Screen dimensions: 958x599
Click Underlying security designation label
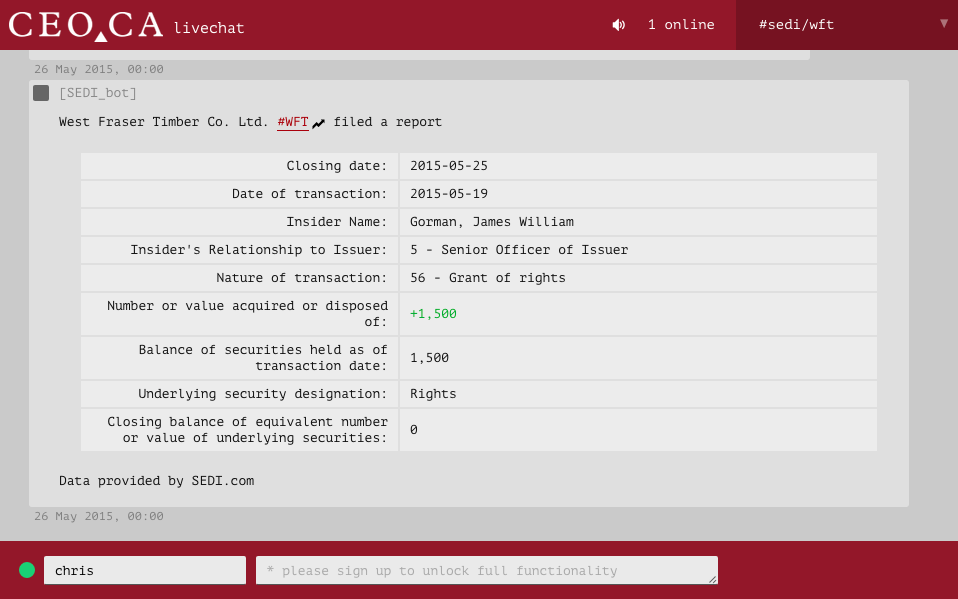[263, 394]
